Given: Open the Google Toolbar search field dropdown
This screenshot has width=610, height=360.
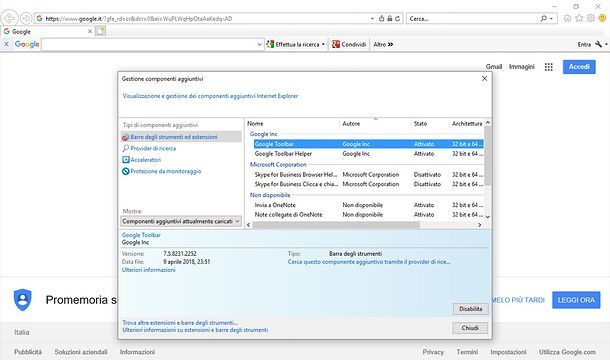Looking at the screenshot, I should tap(259, 44).
